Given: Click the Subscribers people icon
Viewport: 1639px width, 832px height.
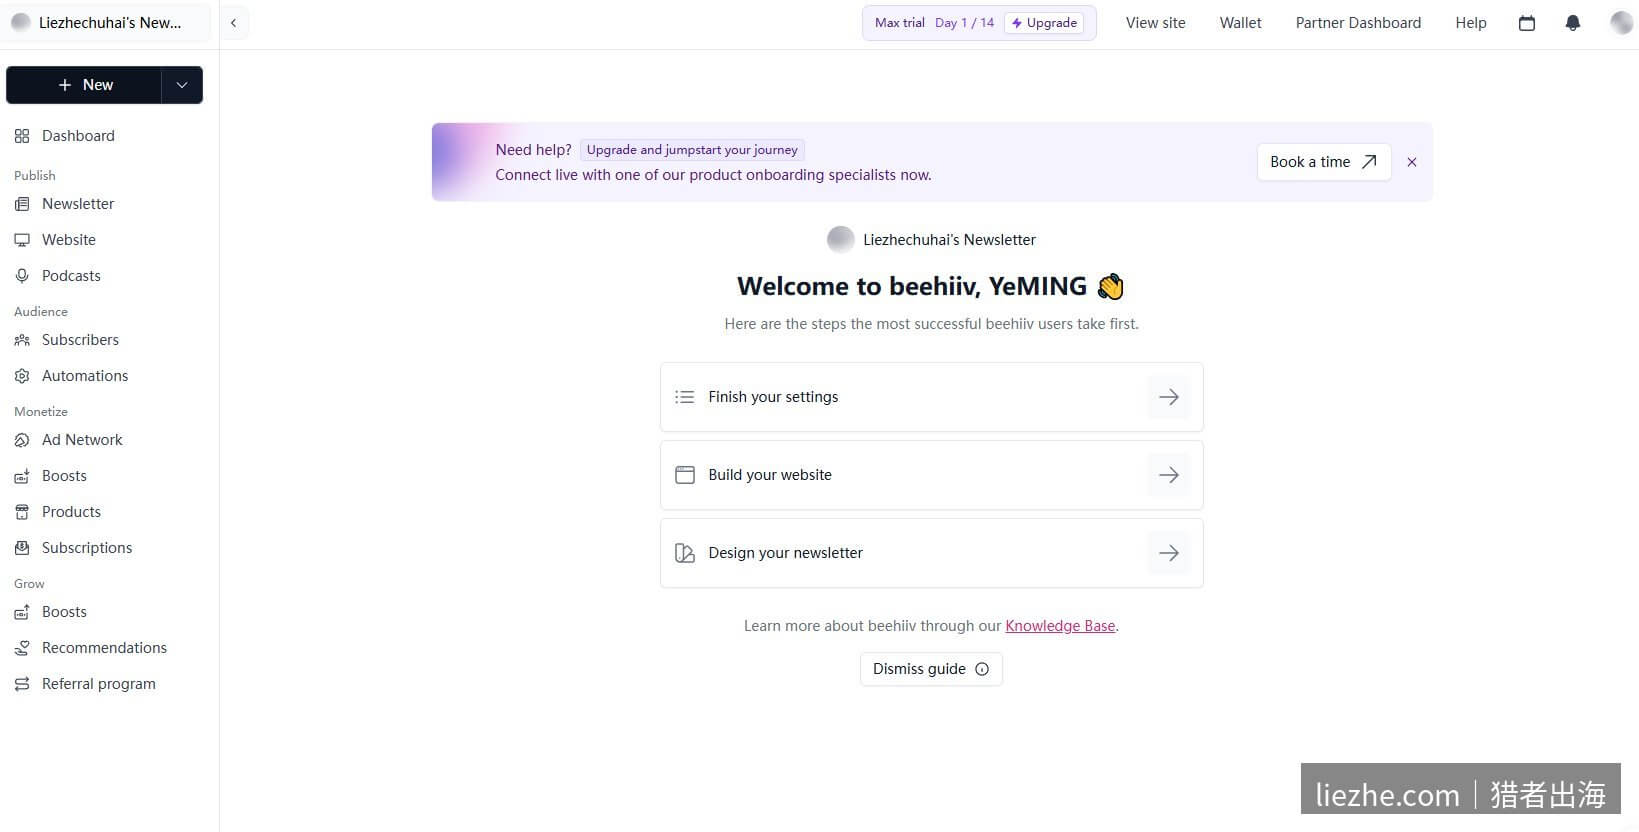Looking at the screenshot, I should [22, 340].
